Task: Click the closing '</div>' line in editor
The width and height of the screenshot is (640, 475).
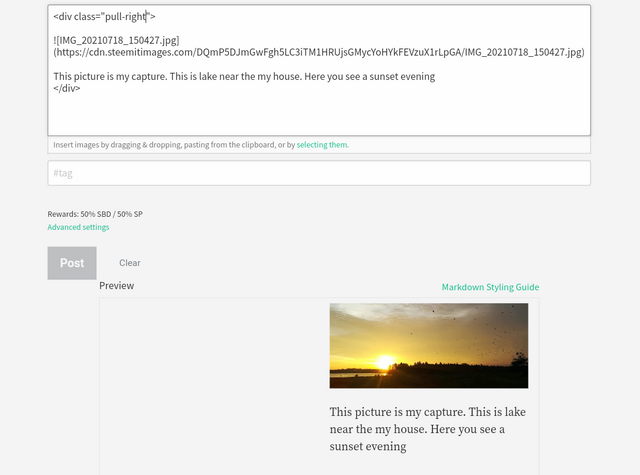Action: tap(67, 88)
